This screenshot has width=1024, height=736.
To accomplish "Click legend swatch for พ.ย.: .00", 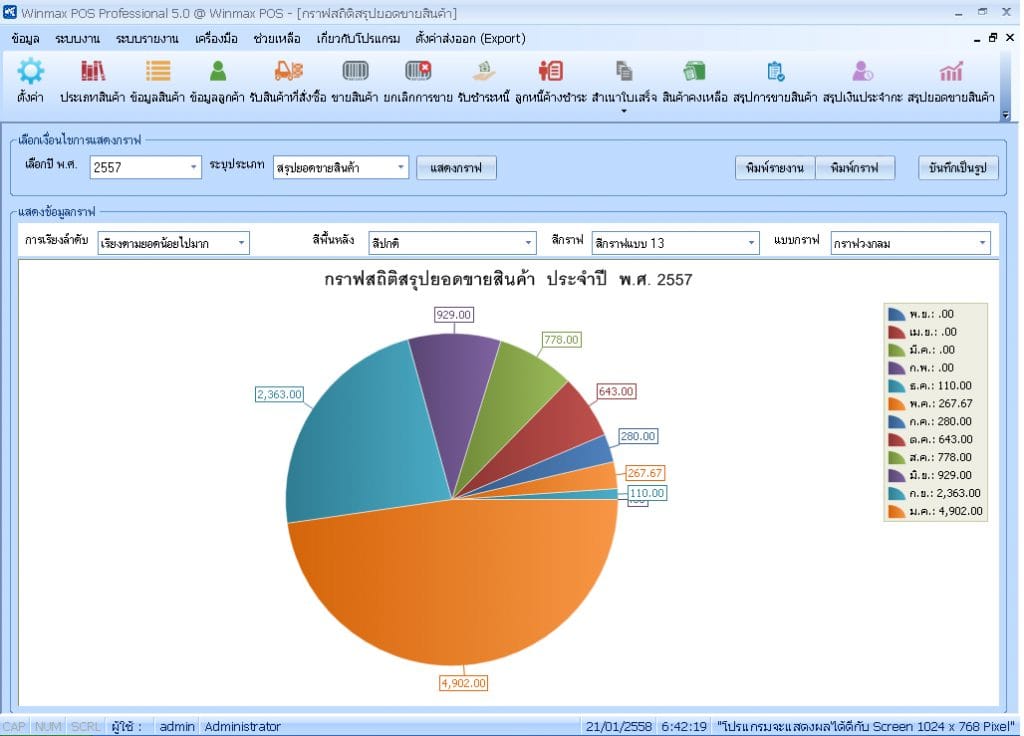I will coord(897,314).
